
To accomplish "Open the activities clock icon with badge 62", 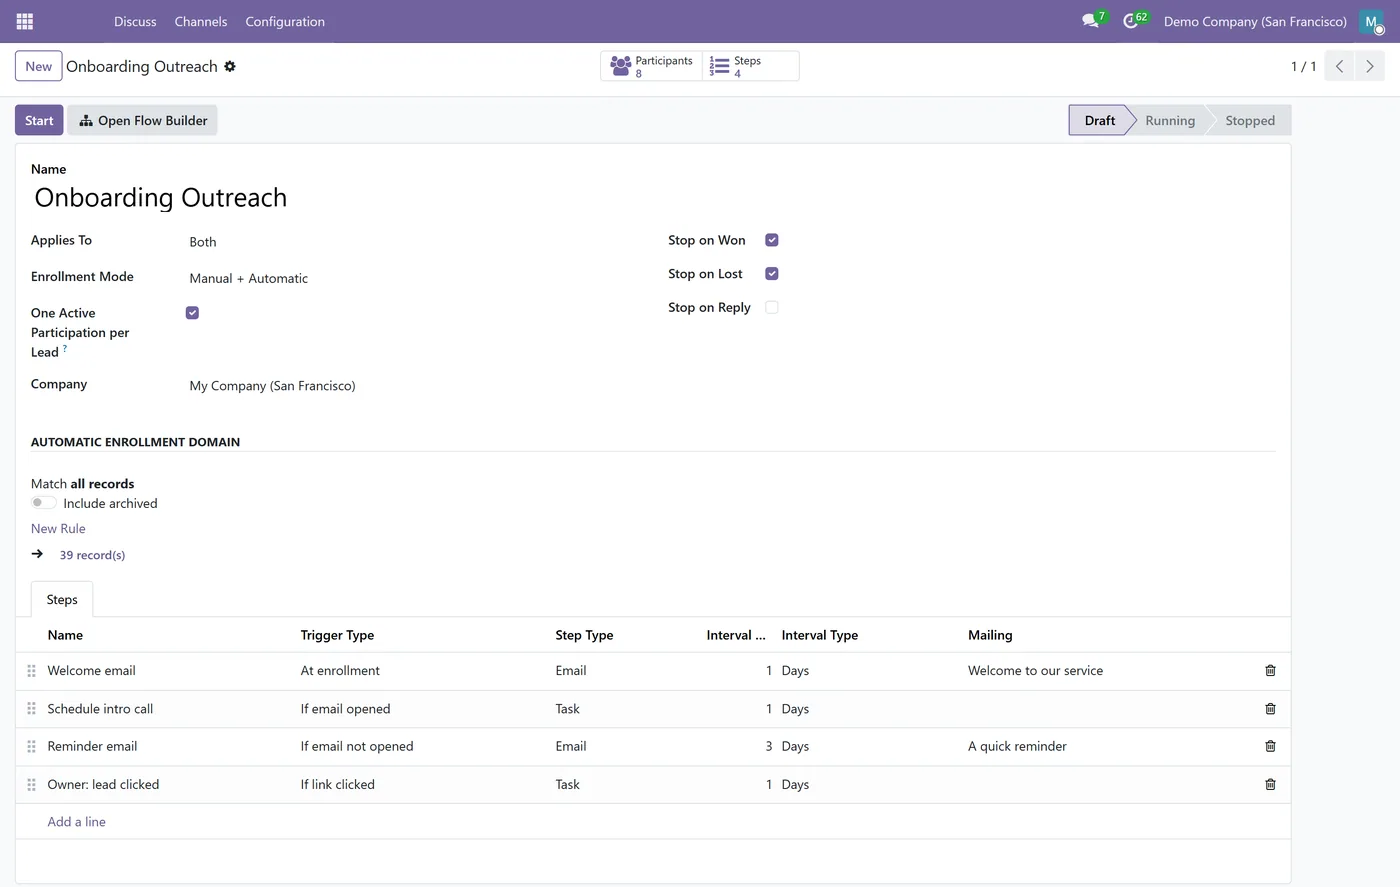I will [x=1131, y=21].
